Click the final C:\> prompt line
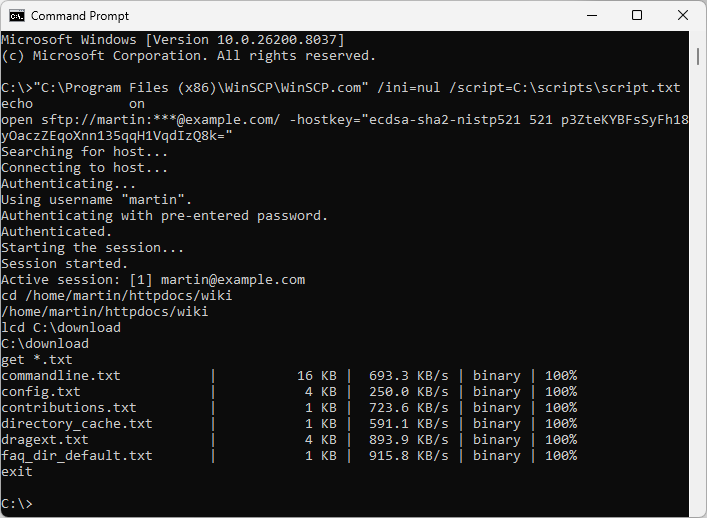The image size is (707, 518). click(17, 503)
